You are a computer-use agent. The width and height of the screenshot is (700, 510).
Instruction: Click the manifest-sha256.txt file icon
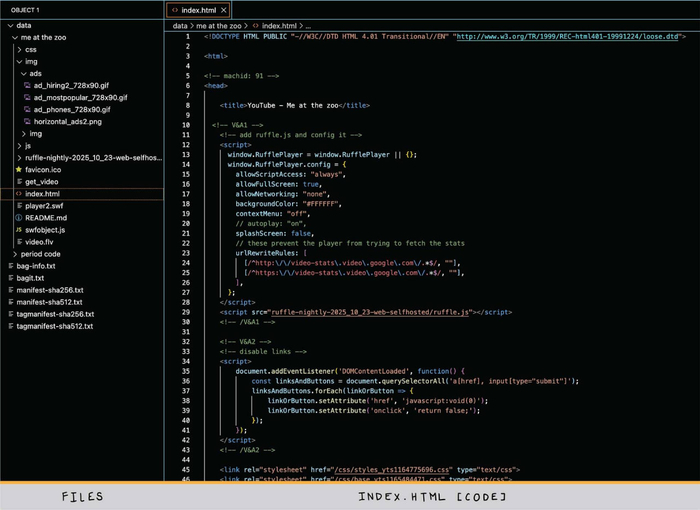(11, 290)
